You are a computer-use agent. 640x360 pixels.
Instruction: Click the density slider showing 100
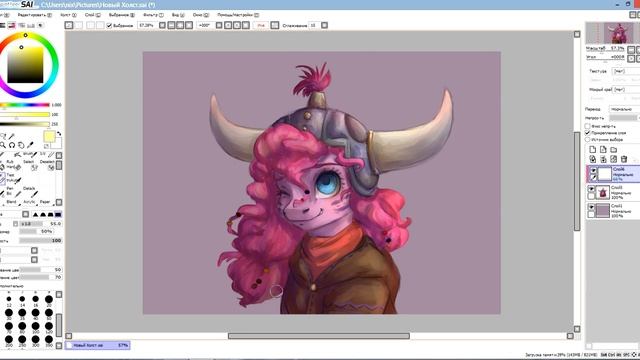point(41,240)
